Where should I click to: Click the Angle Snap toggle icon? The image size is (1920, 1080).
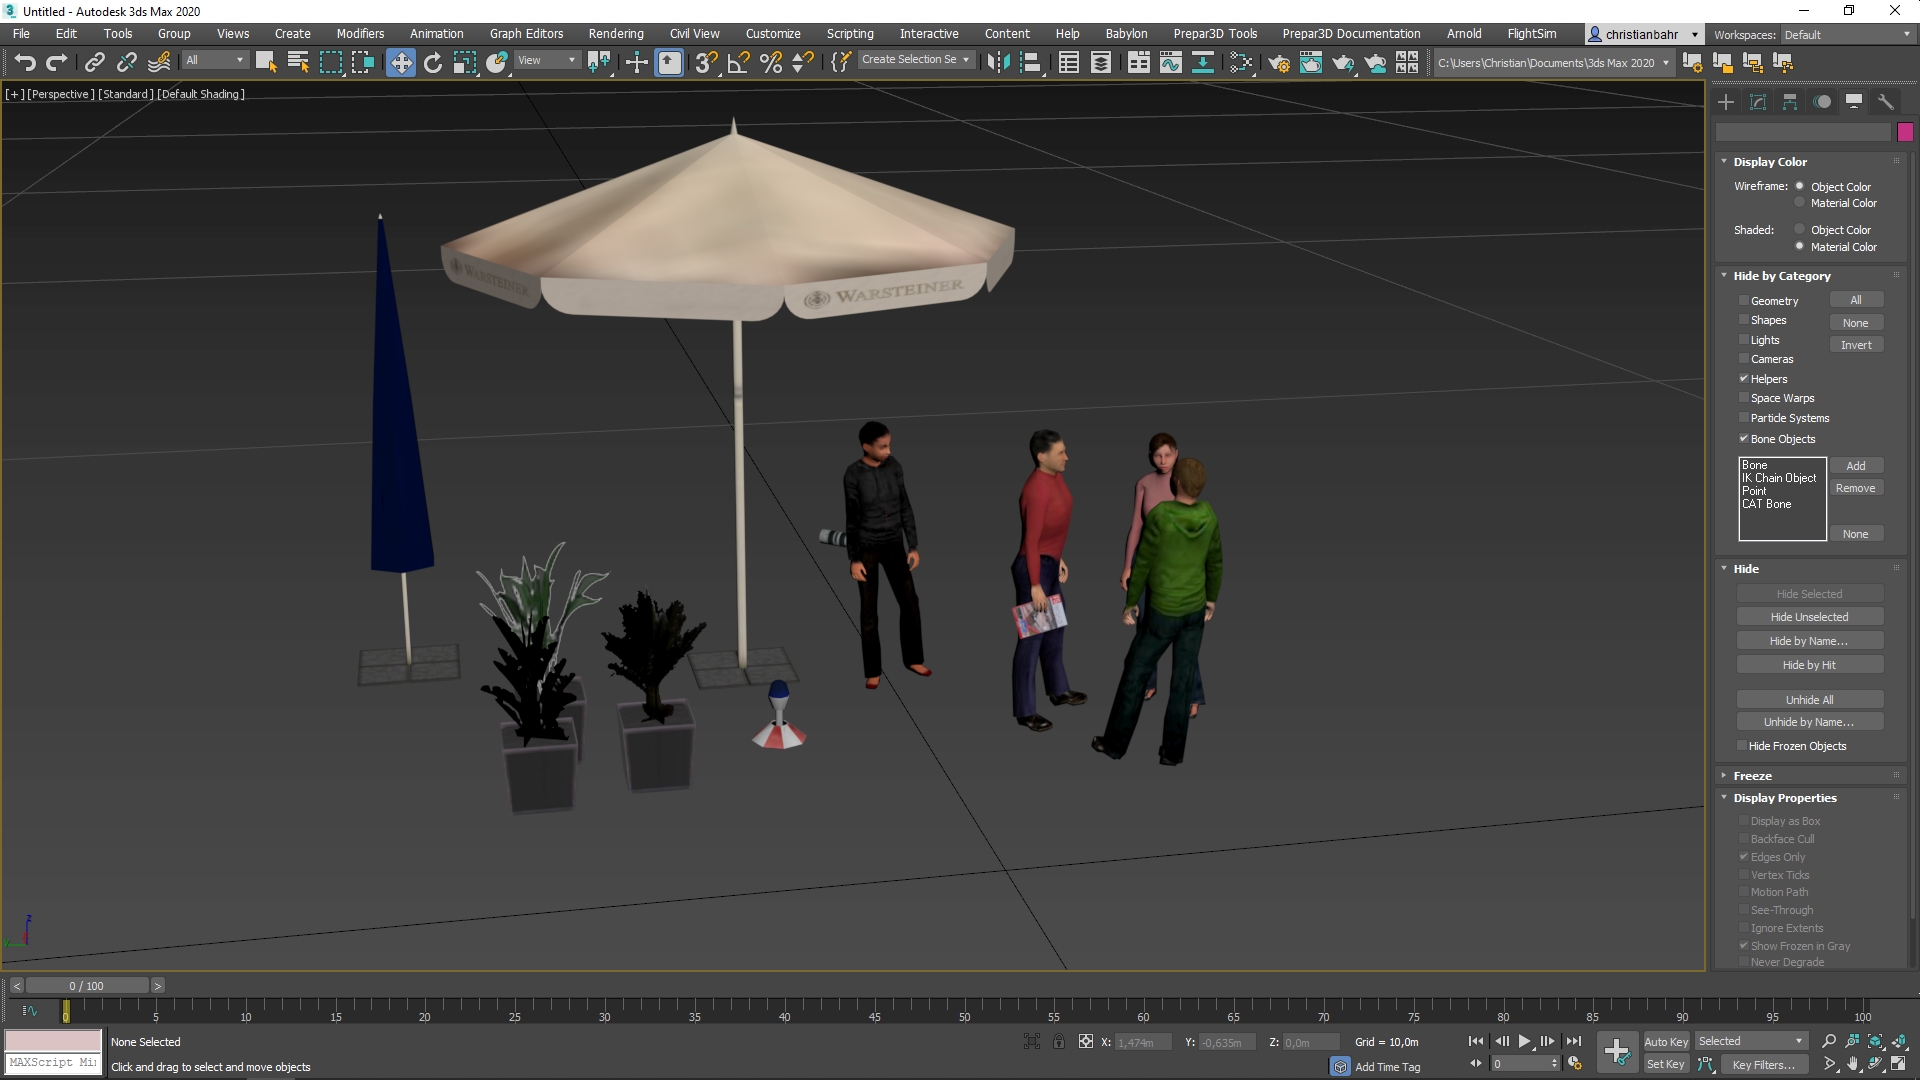[x=739, y=63]
